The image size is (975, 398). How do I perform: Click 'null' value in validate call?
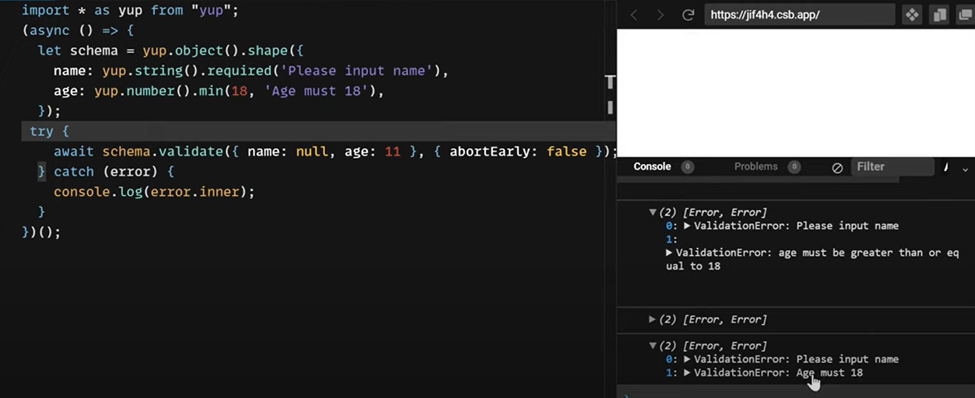312,151
